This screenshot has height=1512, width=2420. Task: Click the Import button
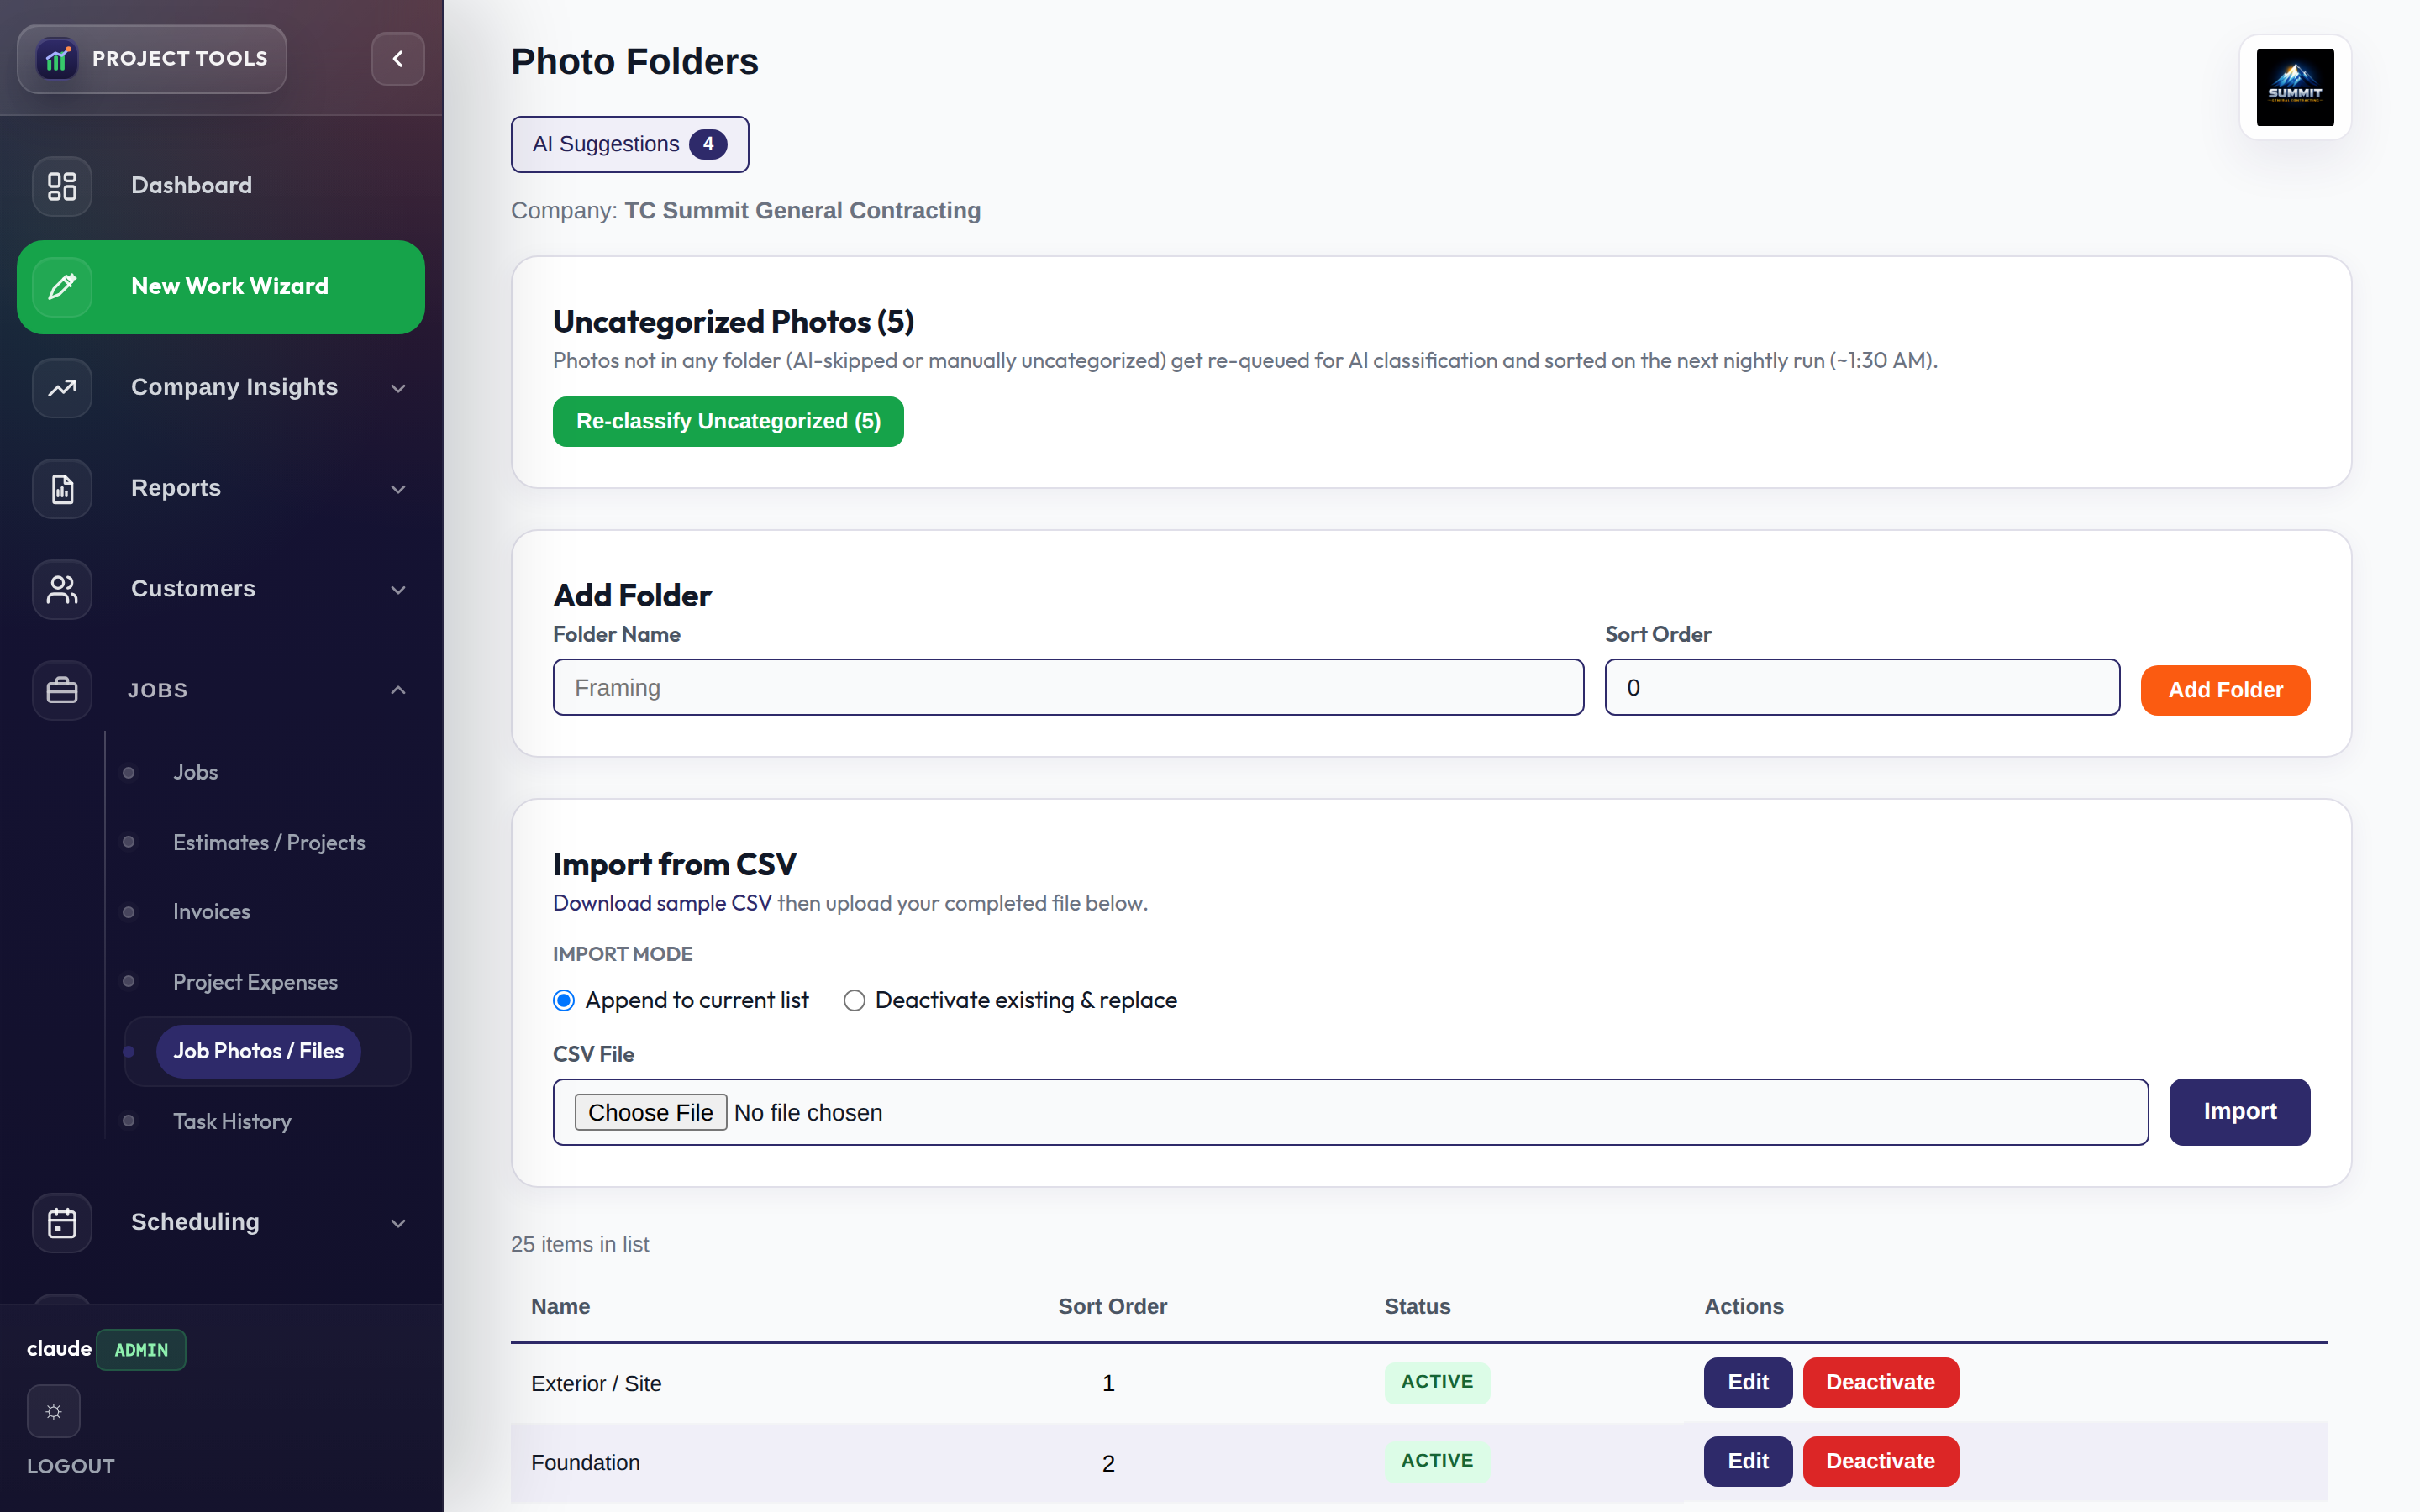pos(2239,1112)
